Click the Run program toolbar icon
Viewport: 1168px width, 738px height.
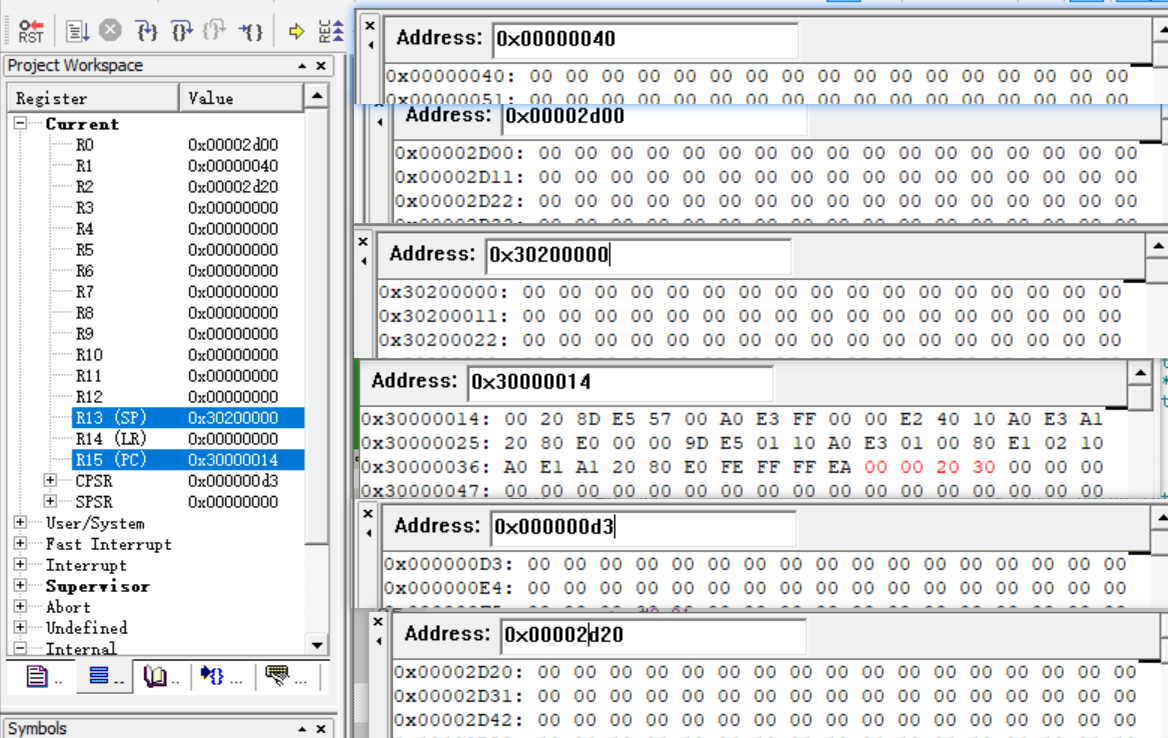coord(77,31)
